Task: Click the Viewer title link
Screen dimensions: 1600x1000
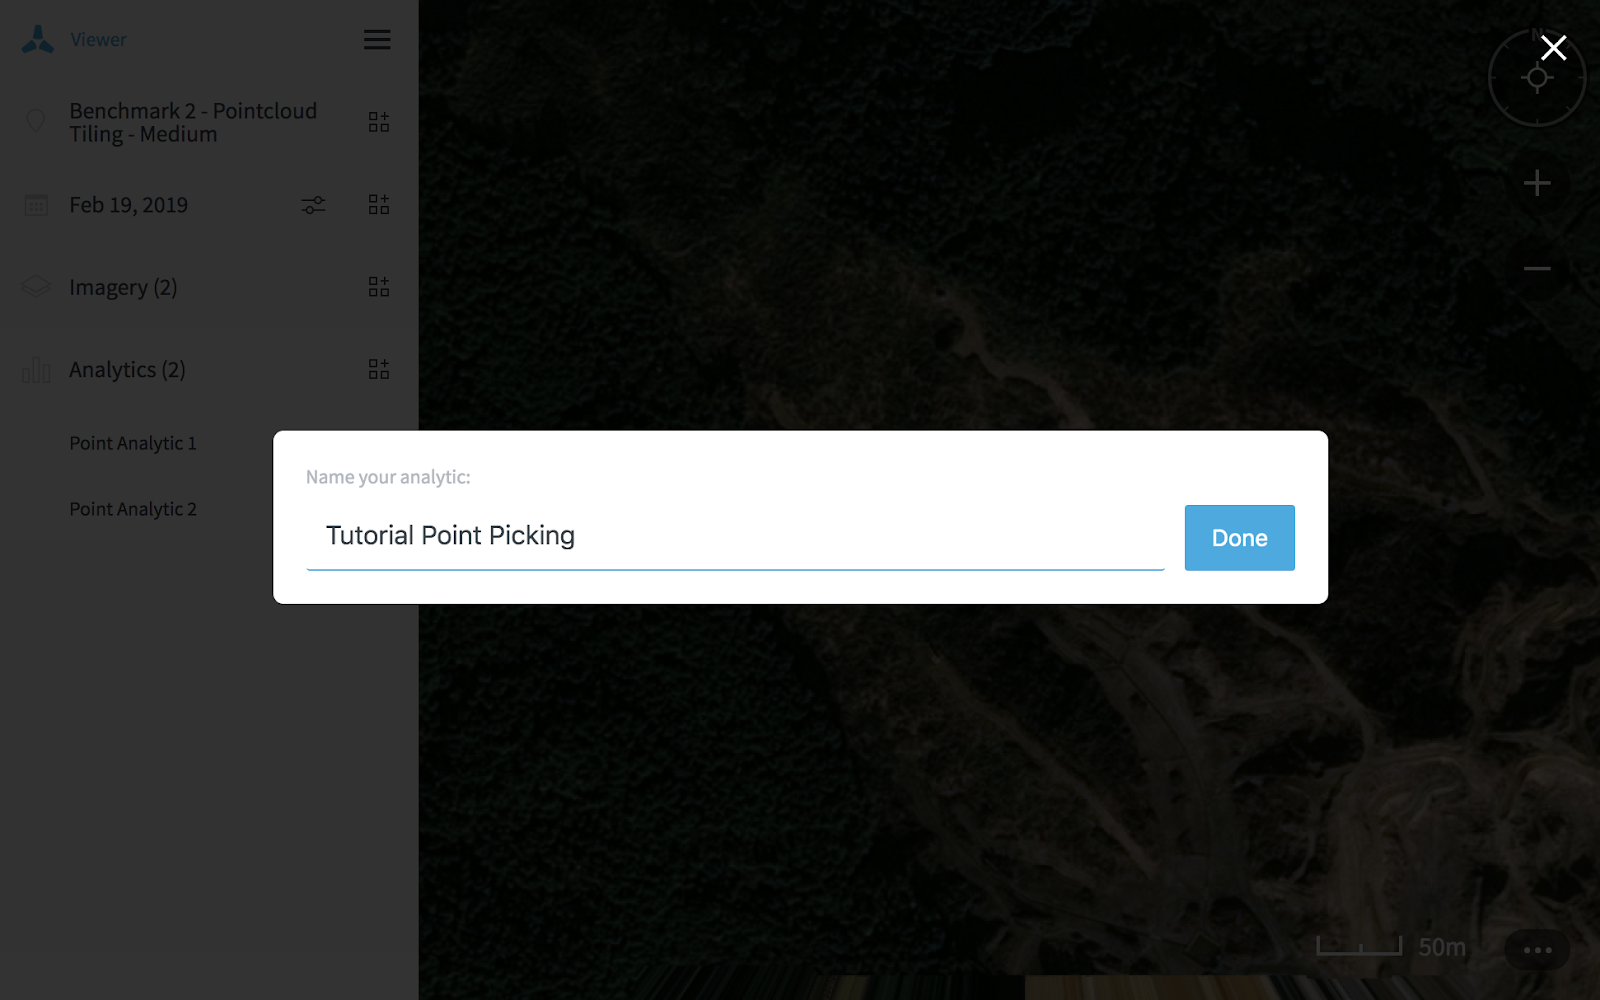Action: click(x=98, y=40)
